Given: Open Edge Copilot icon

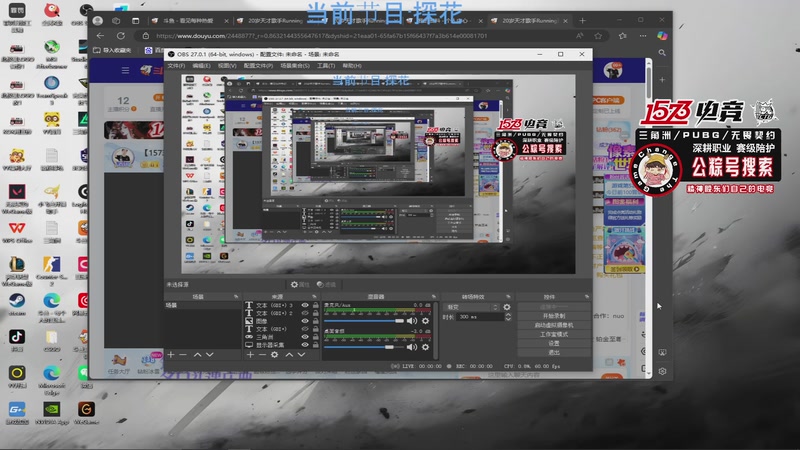Looking at the screenshot, I should tap(662, 36).
